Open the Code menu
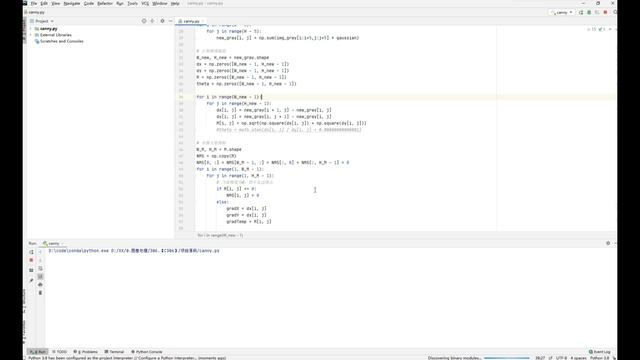 [89, 3]
